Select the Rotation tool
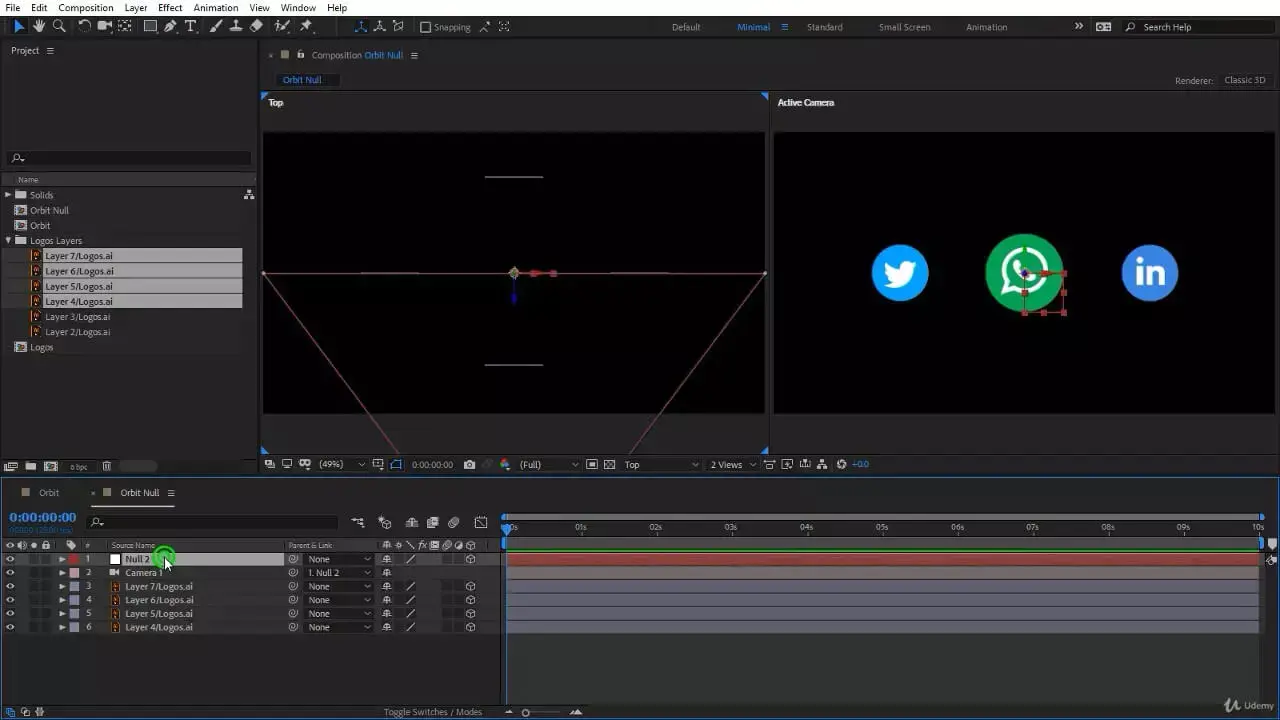Screen dimensions: 1280x720 coord(84,26)
